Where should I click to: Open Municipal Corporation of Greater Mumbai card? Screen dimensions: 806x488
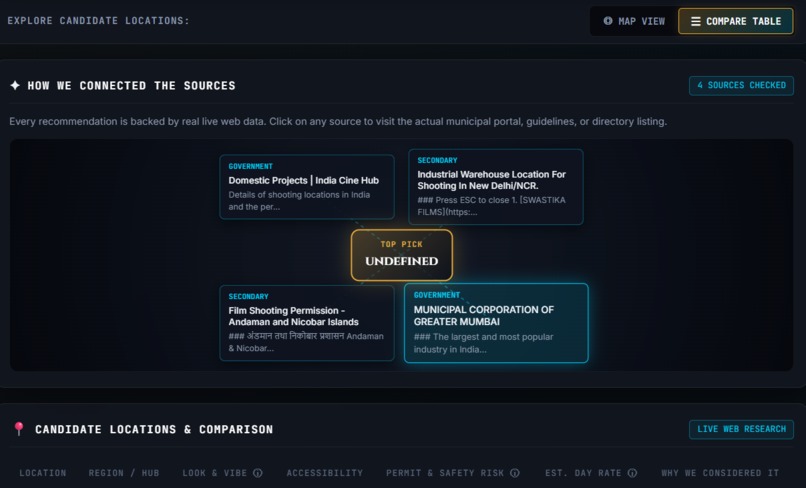tap(496, 323)
